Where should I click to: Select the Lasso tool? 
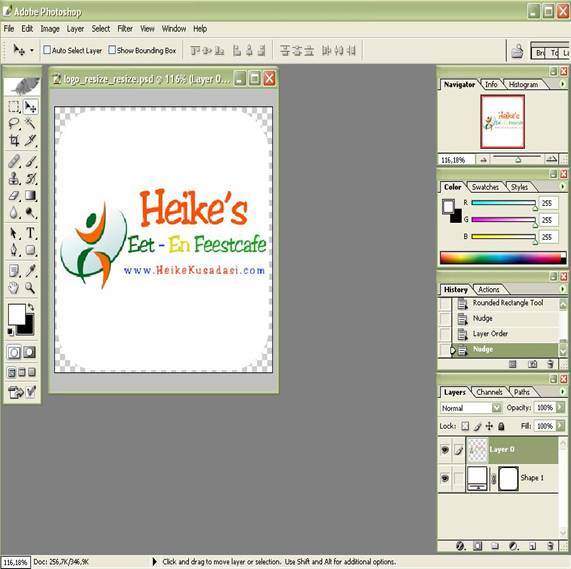click(x=14, y=124)
